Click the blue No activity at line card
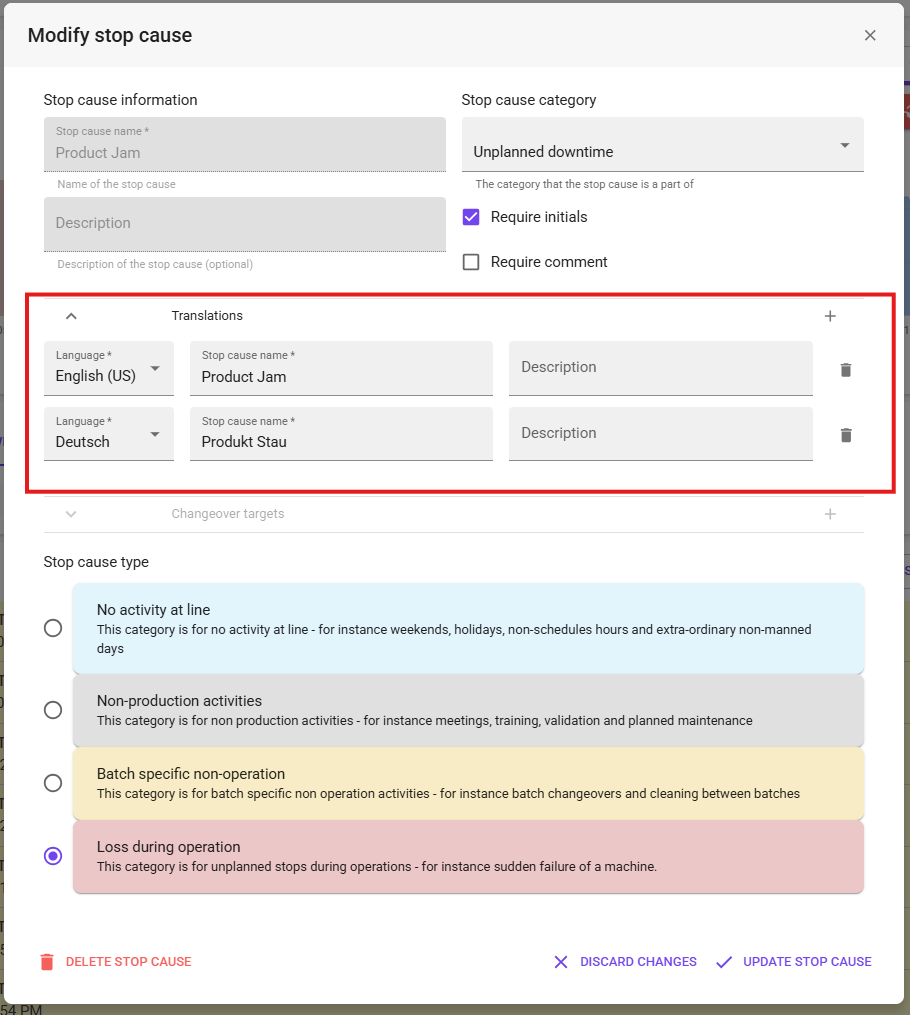Screen dimensions: 910x1015 (468, 629)
